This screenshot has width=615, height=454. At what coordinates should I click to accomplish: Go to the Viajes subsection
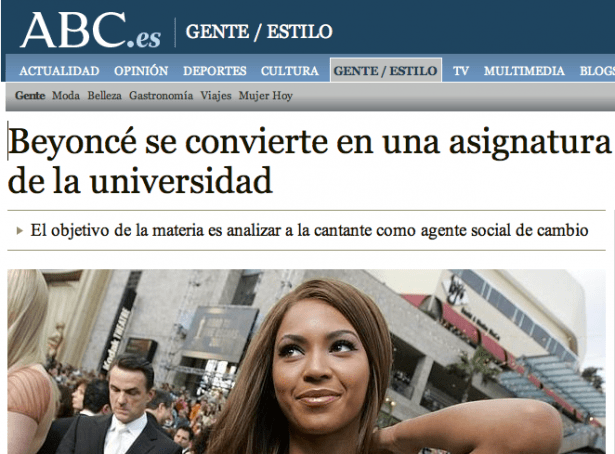tap(216, 96)
